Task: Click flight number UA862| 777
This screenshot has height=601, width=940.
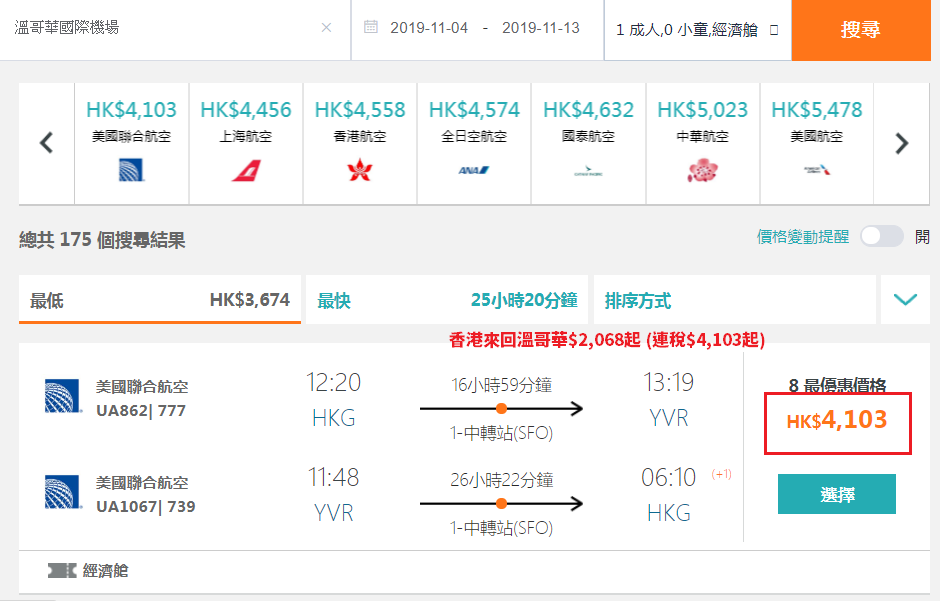Action: tap(141, 411)
